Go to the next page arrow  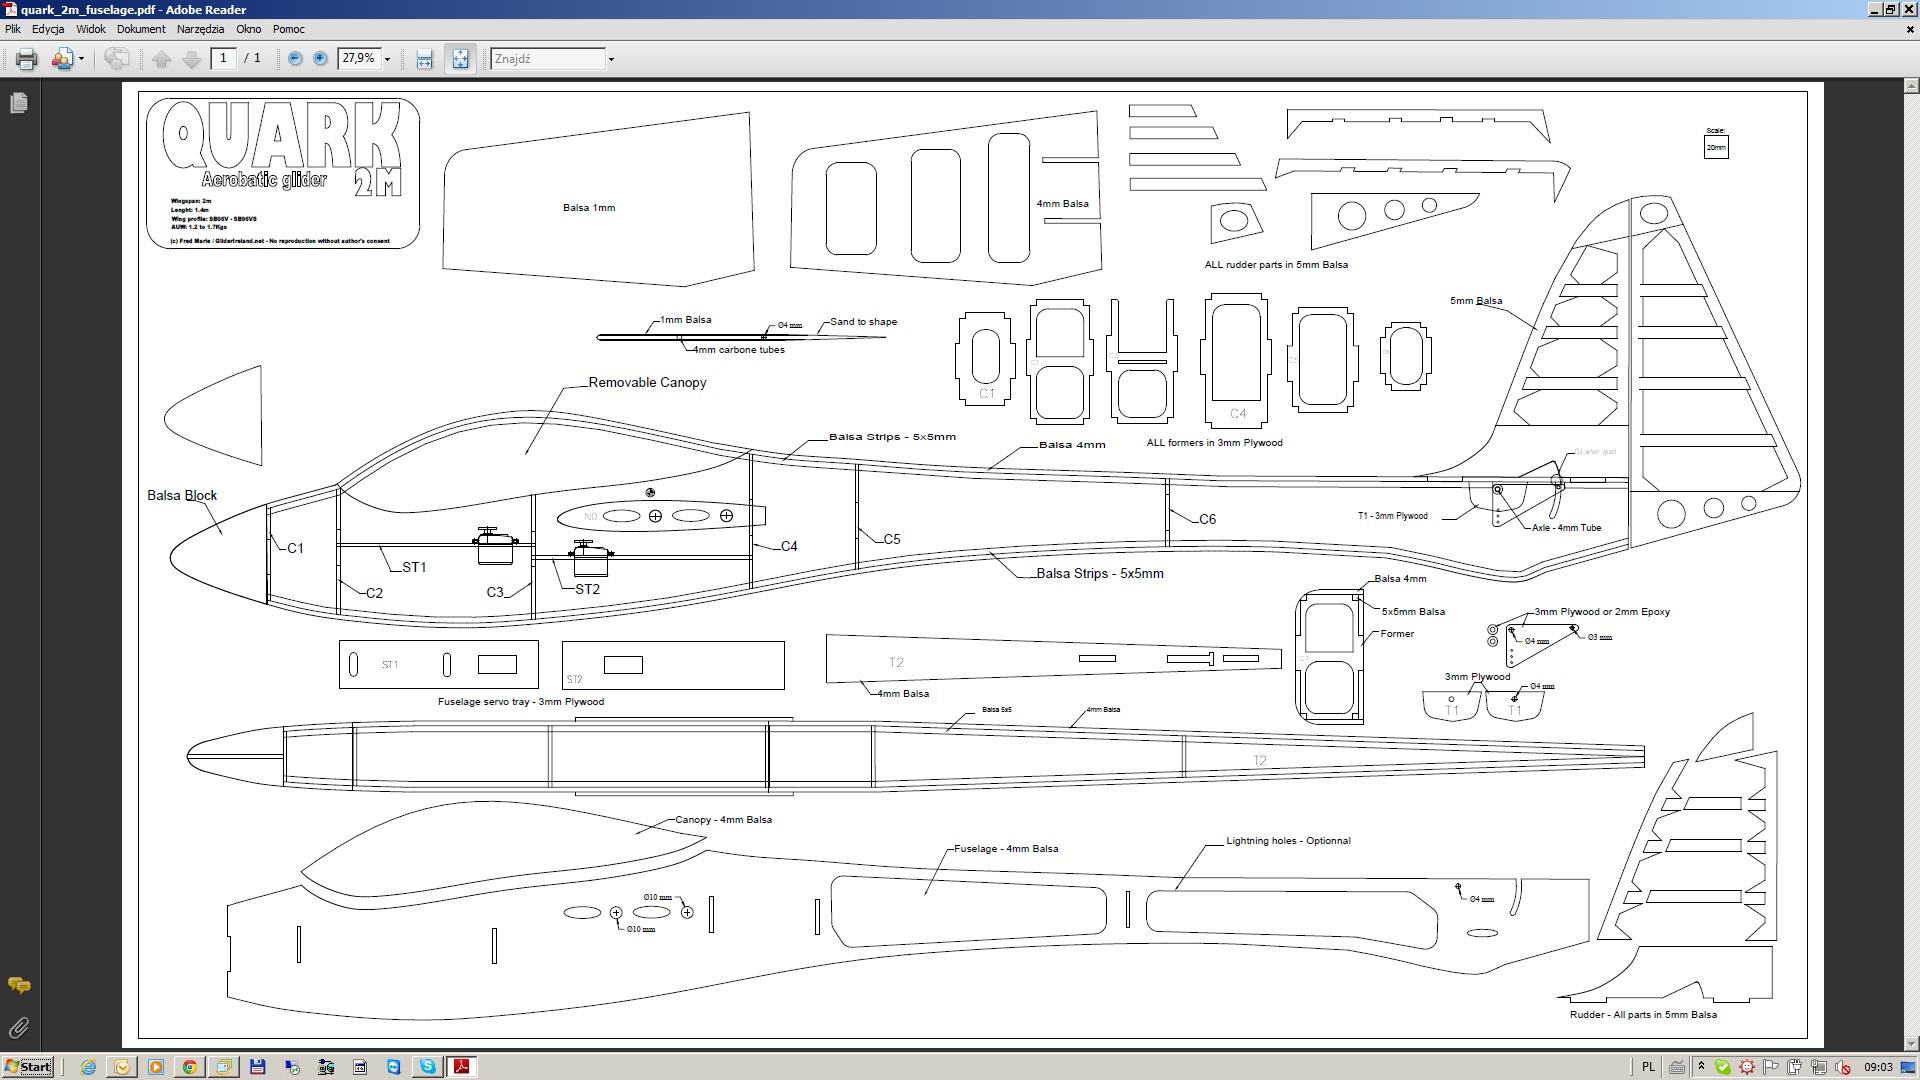(x=192, y=59)
